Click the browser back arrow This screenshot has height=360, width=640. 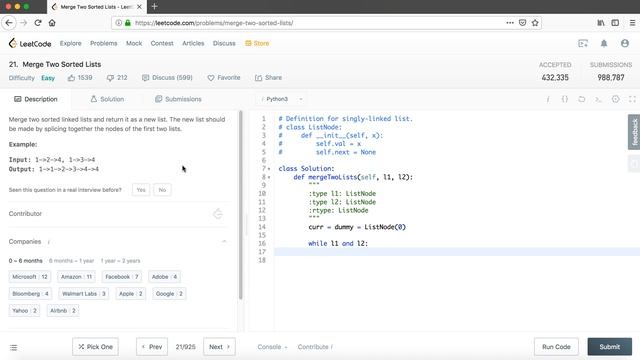click(x=9, y=23)
